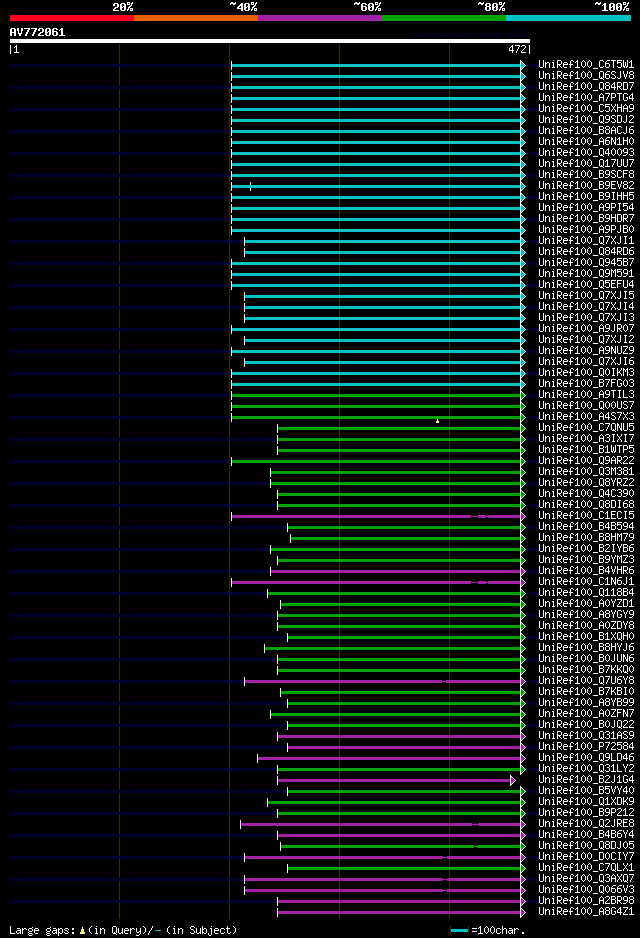
Task: Click the UniRef100_B8HYJ6 entry
Action: 586,647
